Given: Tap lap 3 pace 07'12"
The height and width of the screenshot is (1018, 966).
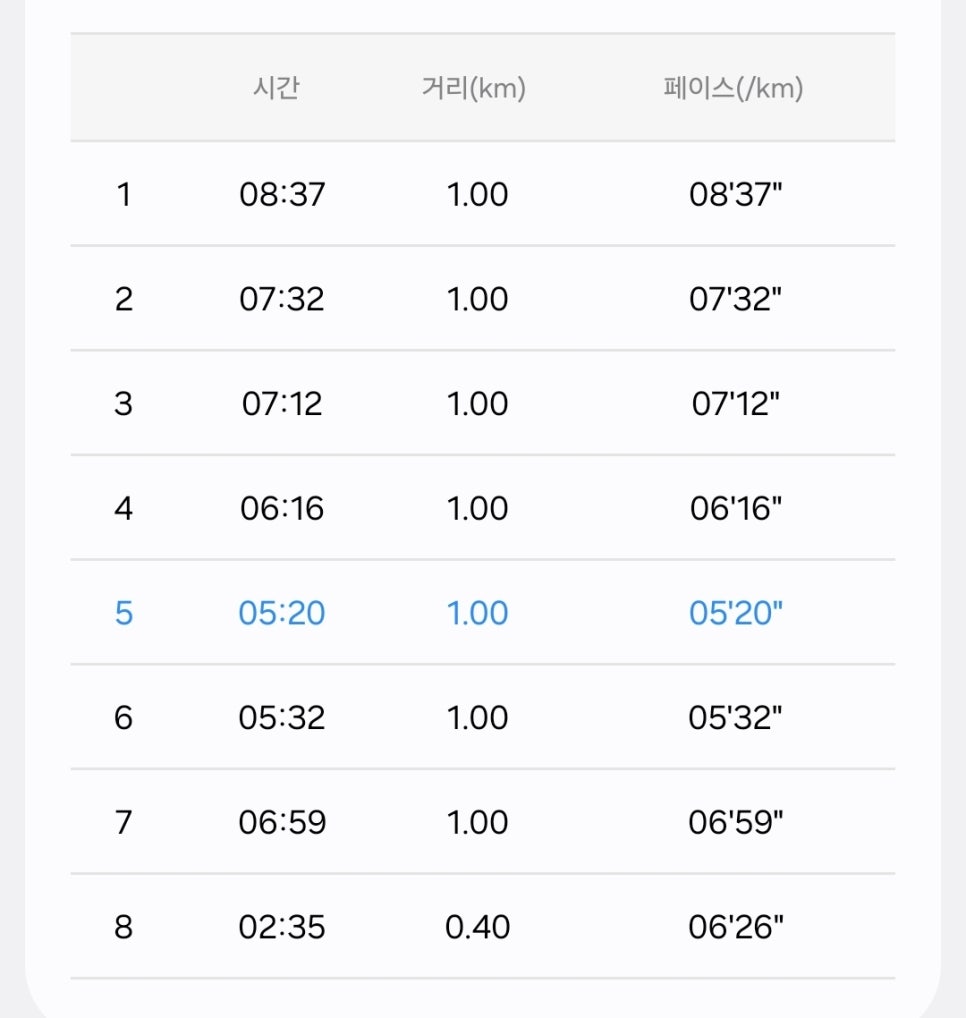Looking at the screenshot, I should tap(736, 403).
